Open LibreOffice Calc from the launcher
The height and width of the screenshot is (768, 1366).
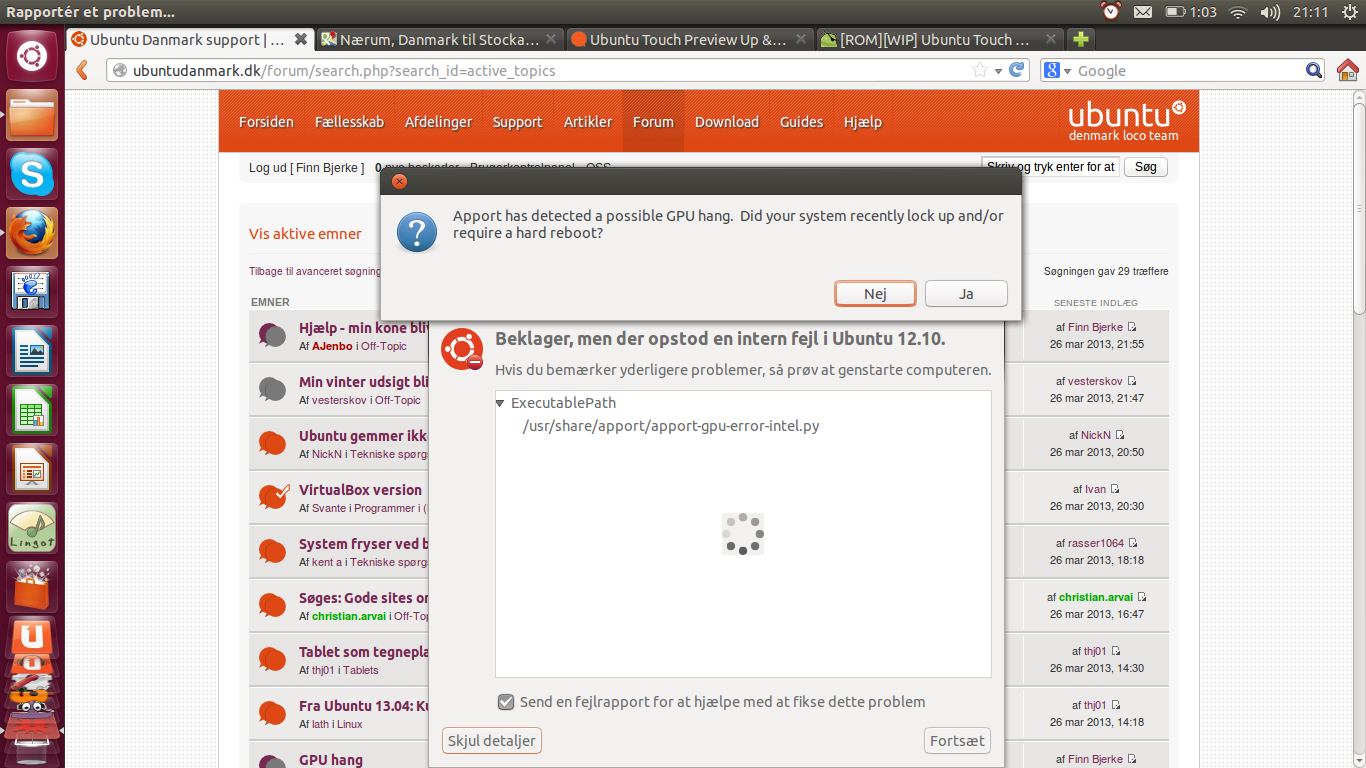(x=32, y=410)
